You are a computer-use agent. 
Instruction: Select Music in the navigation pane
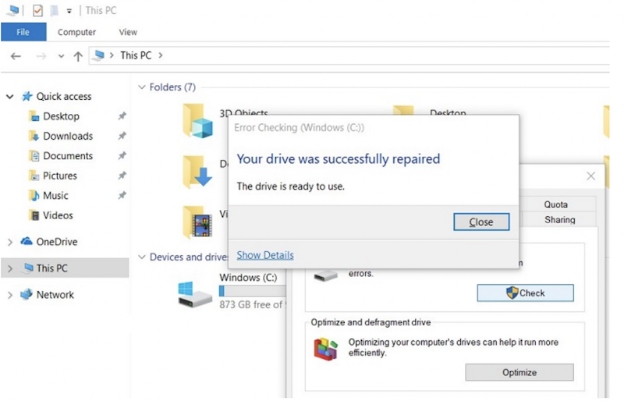click(55, 195)
